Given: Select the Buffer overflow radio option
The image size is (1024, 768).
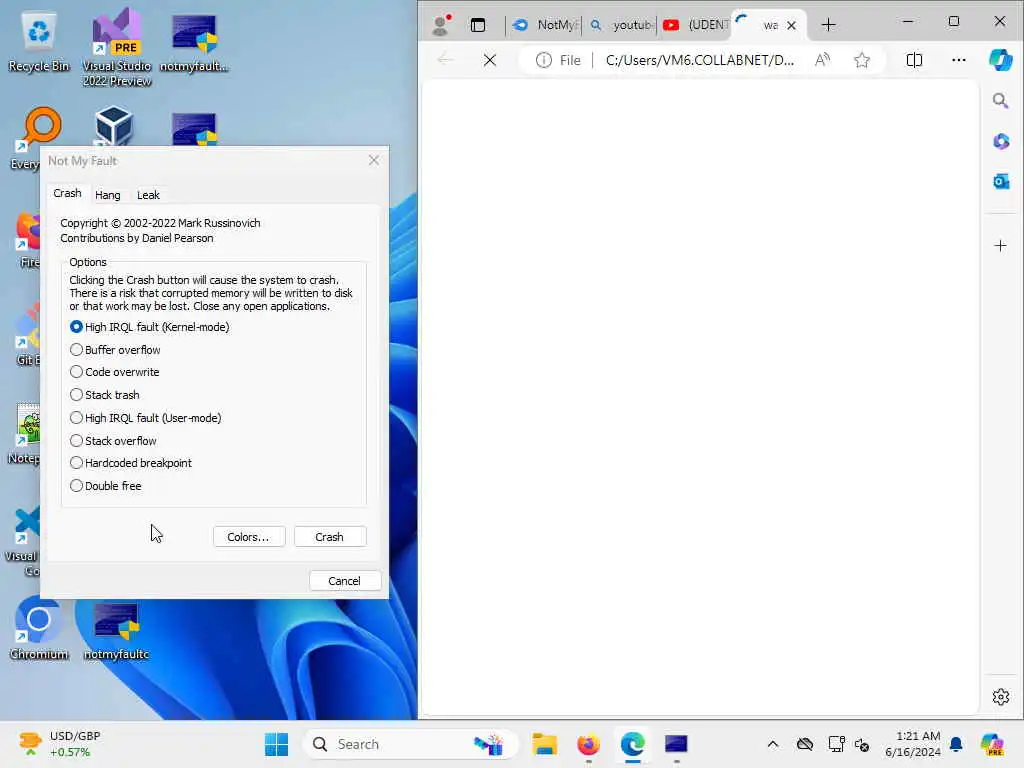Looking at the screenshot, I should [76, 349].
